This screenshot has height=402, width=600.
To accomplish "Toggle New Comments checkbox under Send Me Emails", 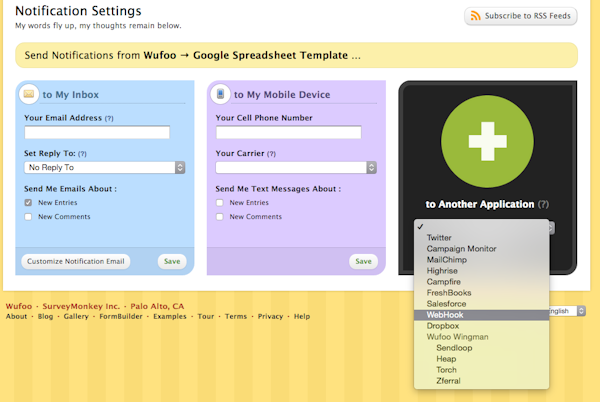I will pos(28,217).
